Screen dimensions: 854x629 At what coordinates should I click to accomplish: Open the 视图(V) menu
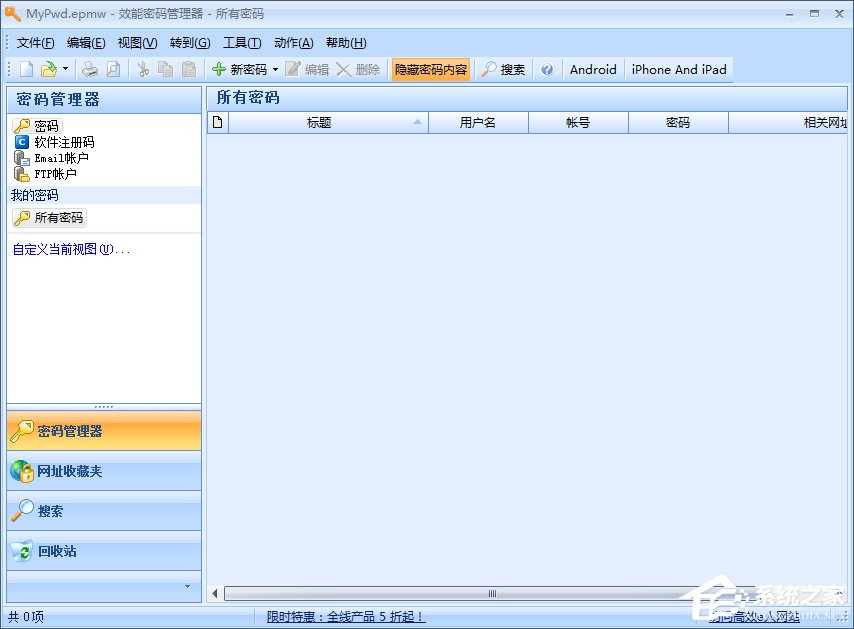click(x=137, y=43)
